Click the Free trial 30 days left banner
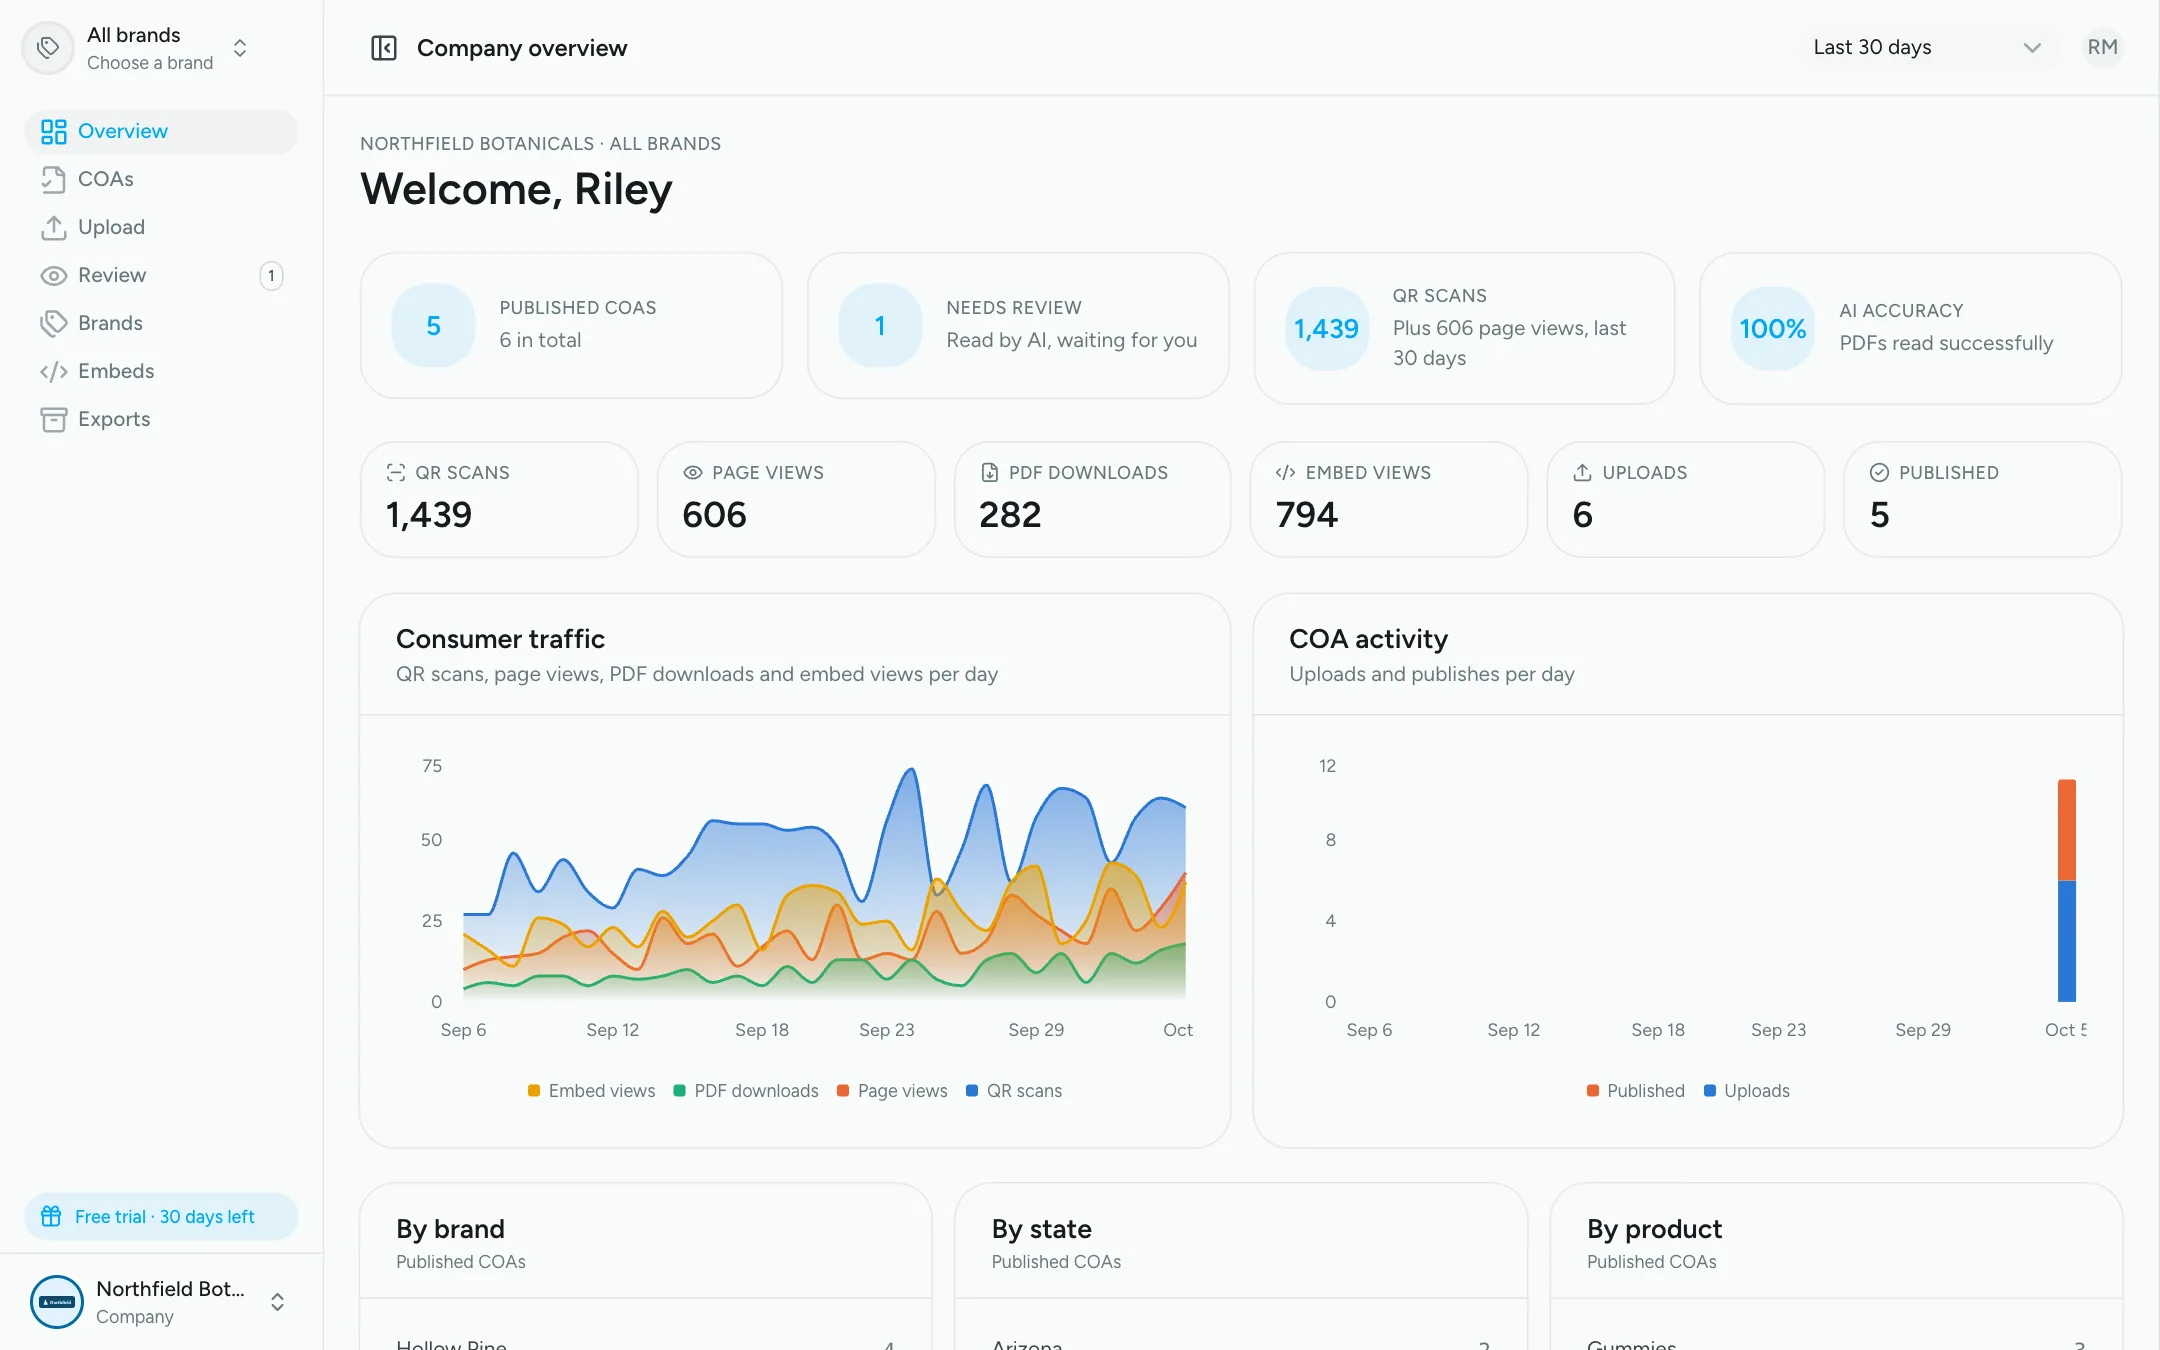This screenshot has width=2160, height=1350. point(161,1216)
